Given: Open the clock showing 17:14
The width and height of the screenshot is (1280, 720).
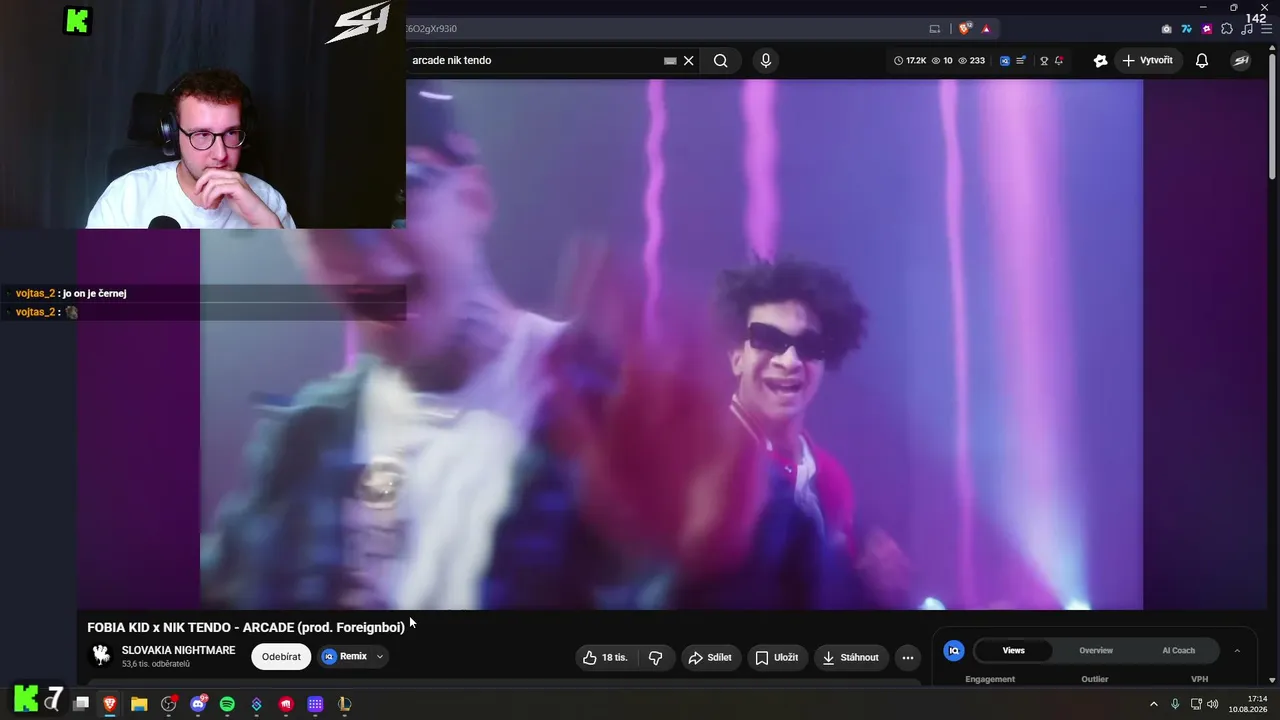Looking at the screenshot, I should pos(1249,704).
